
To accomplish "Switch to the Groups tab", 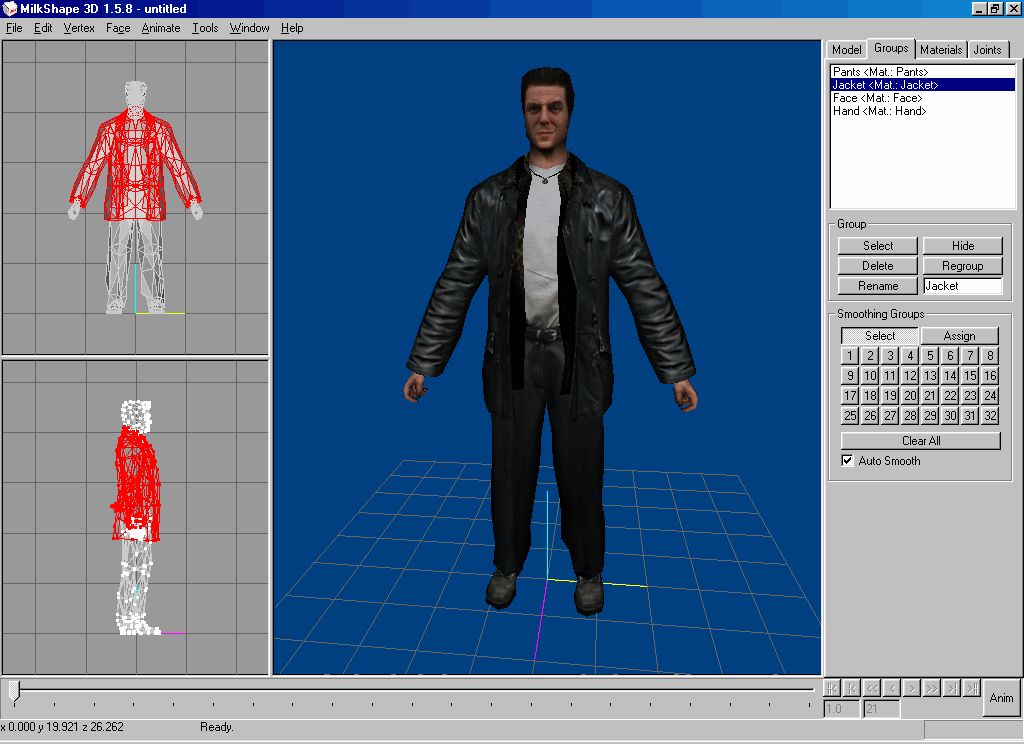I will pyautogui.click(x=891, y=48).
